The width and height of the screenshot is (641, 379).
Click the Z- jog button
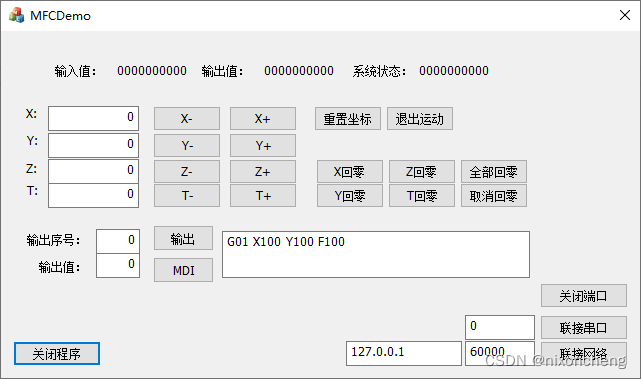coord(187,171)
